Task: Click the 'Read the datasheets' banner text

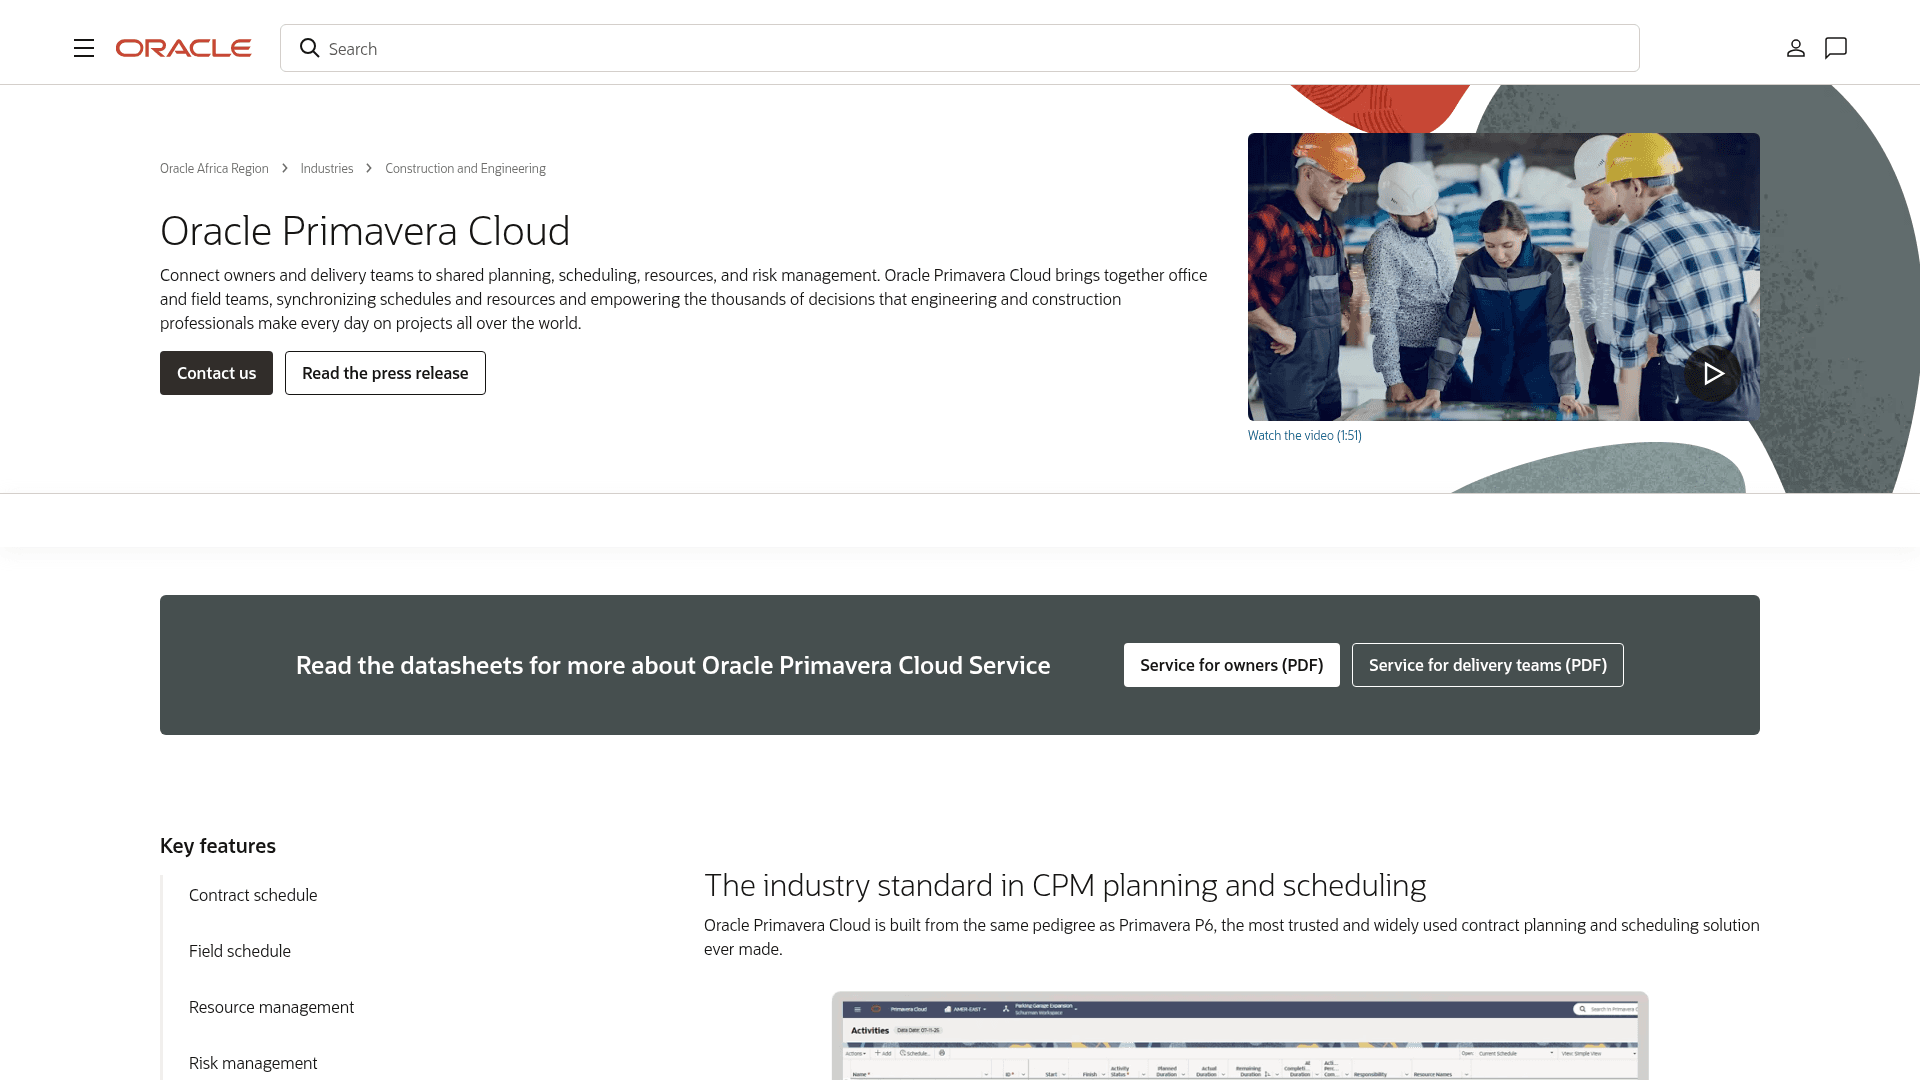Action: pyautogui.click(x=673, y=665)
